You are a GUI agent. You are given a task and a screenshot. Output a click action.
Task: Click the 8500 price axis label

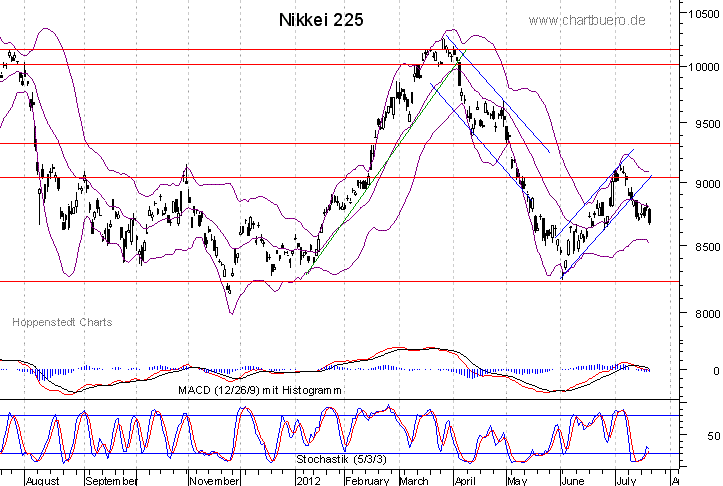[708, 247]
